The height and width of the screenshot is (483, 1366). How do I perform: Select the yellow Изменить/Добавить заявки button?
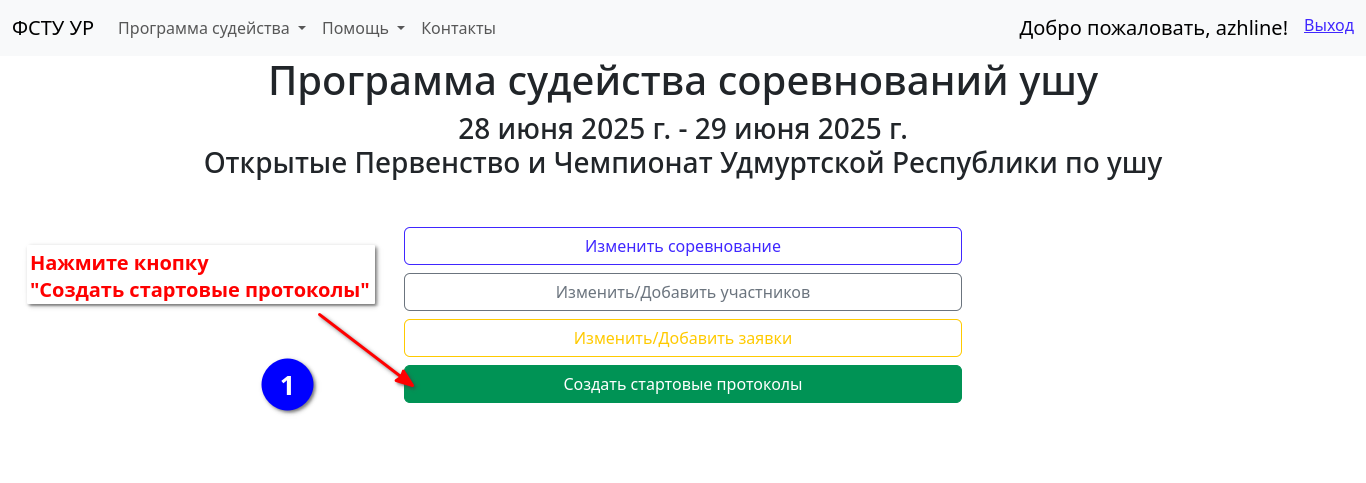pos(682,338)
